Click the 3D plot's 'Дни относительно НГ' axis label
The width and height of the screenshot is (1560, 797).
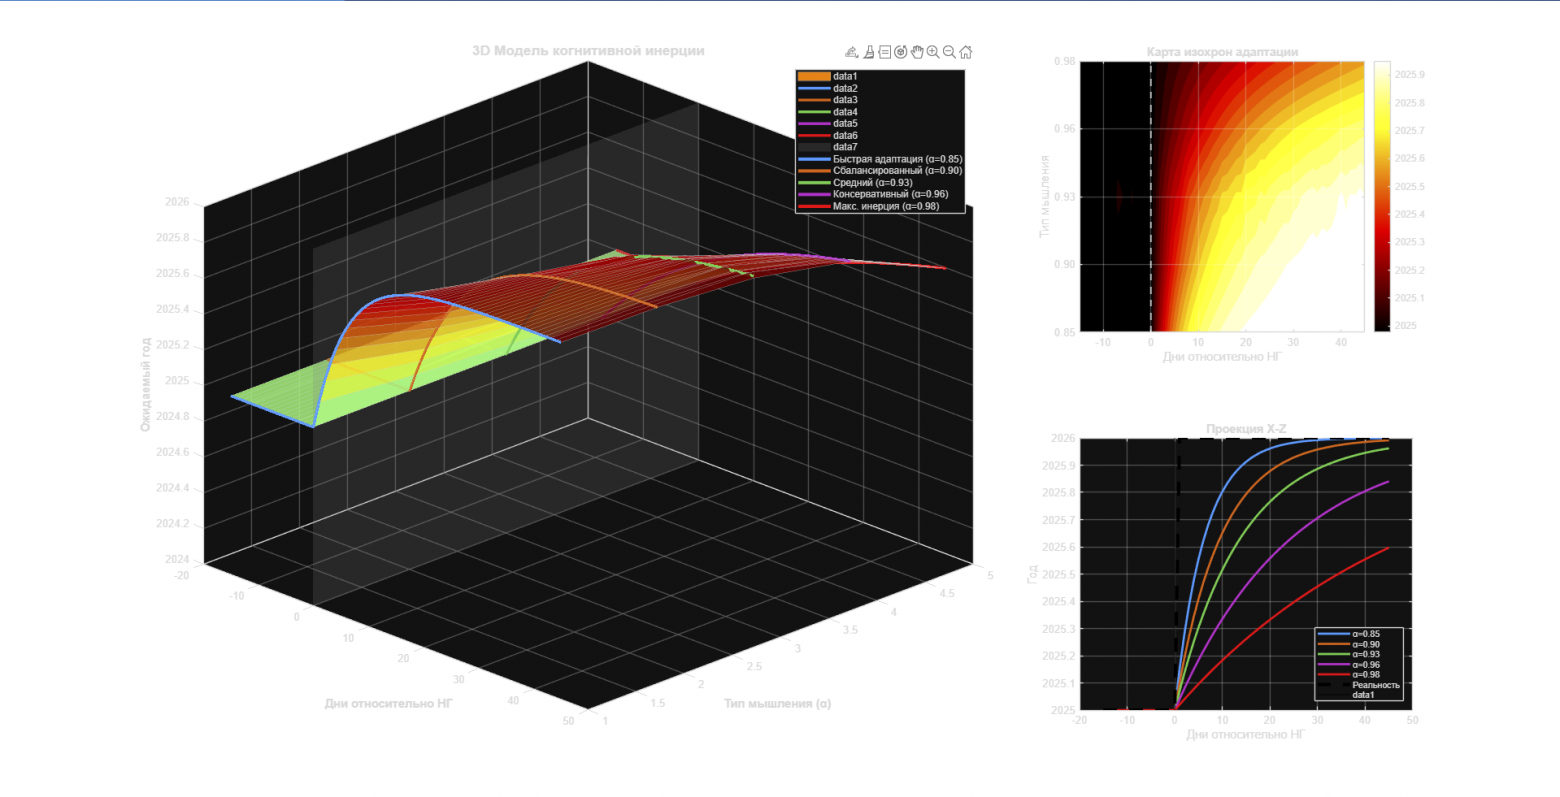coord(389,703)
